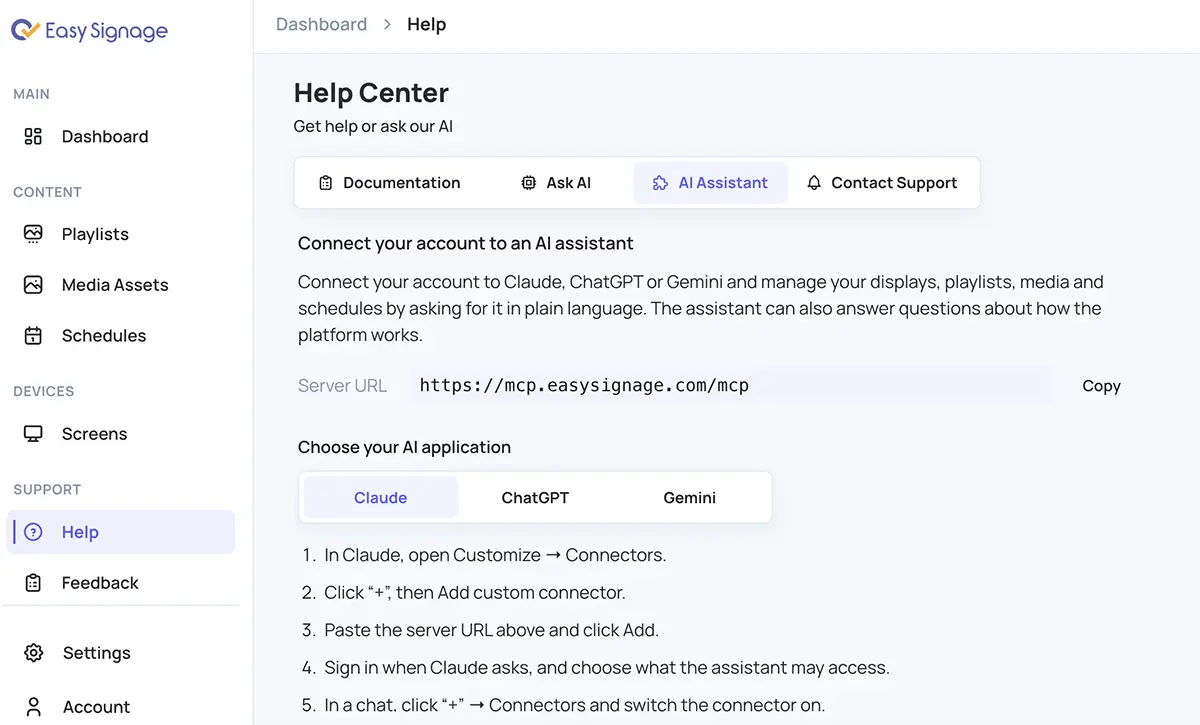Viewport: 1200px width, 725px height.
Task: Click 'Connect your account to an AI assistant' heading
Action: 466,243
